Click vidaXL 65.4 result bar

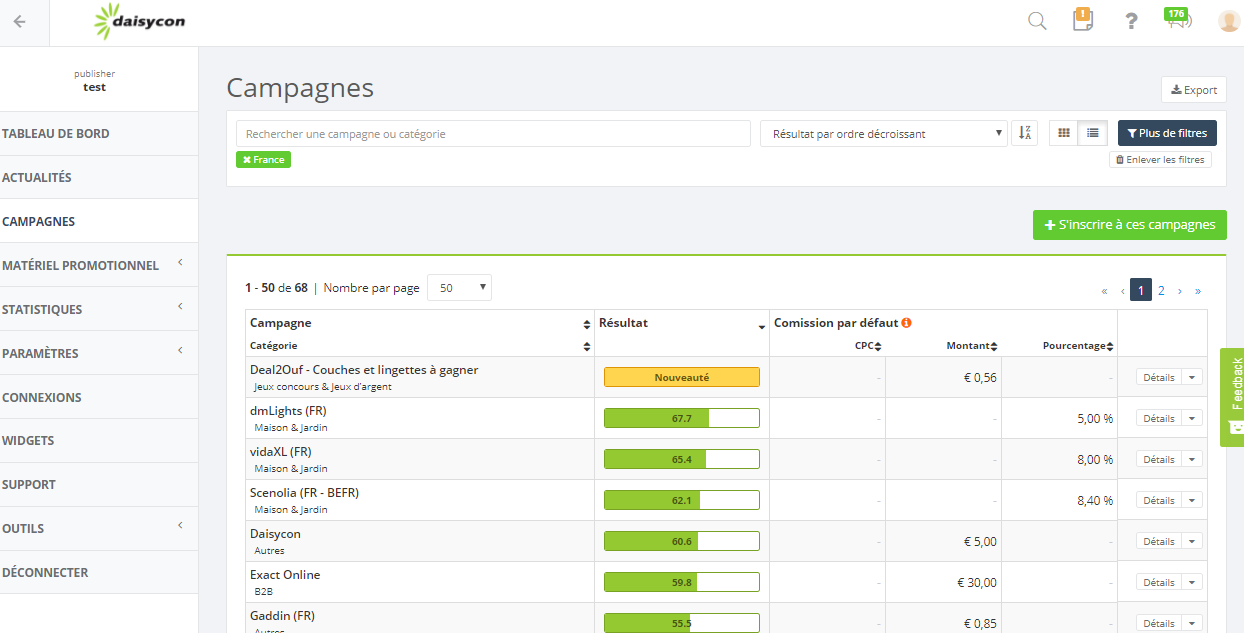click(x=682, y=459)
